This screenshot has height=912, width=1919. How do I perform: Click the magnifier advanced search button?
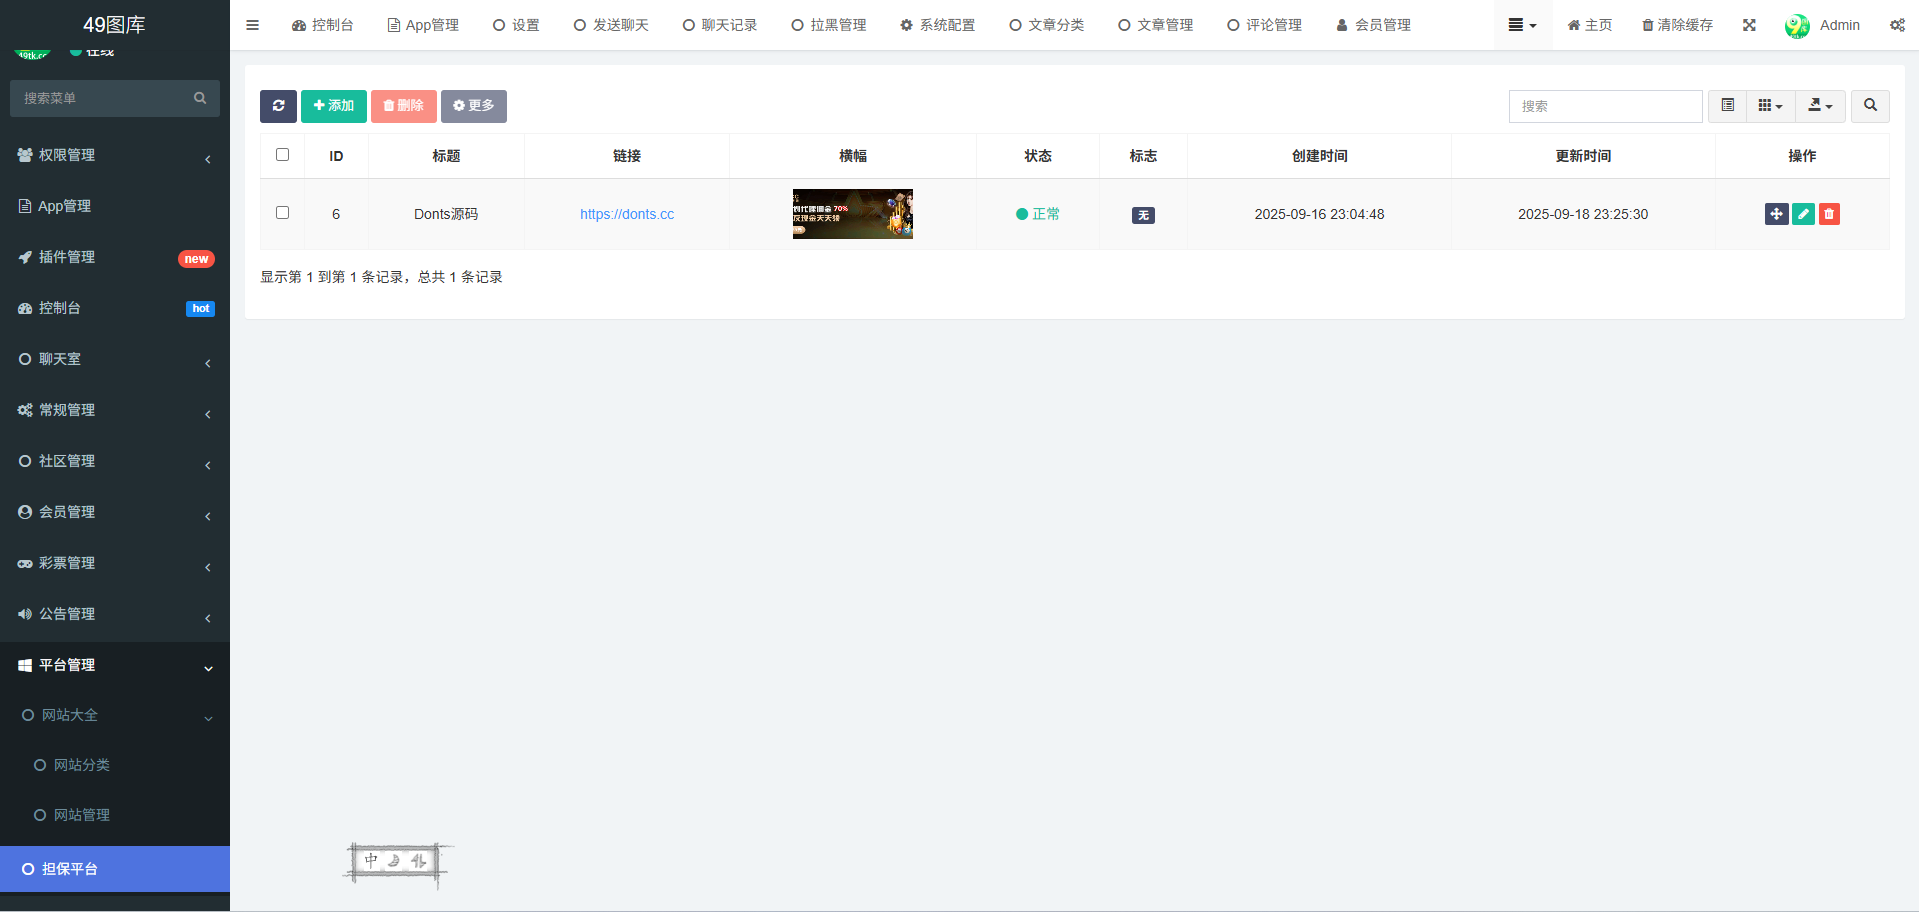click(x=1870, y=106)
